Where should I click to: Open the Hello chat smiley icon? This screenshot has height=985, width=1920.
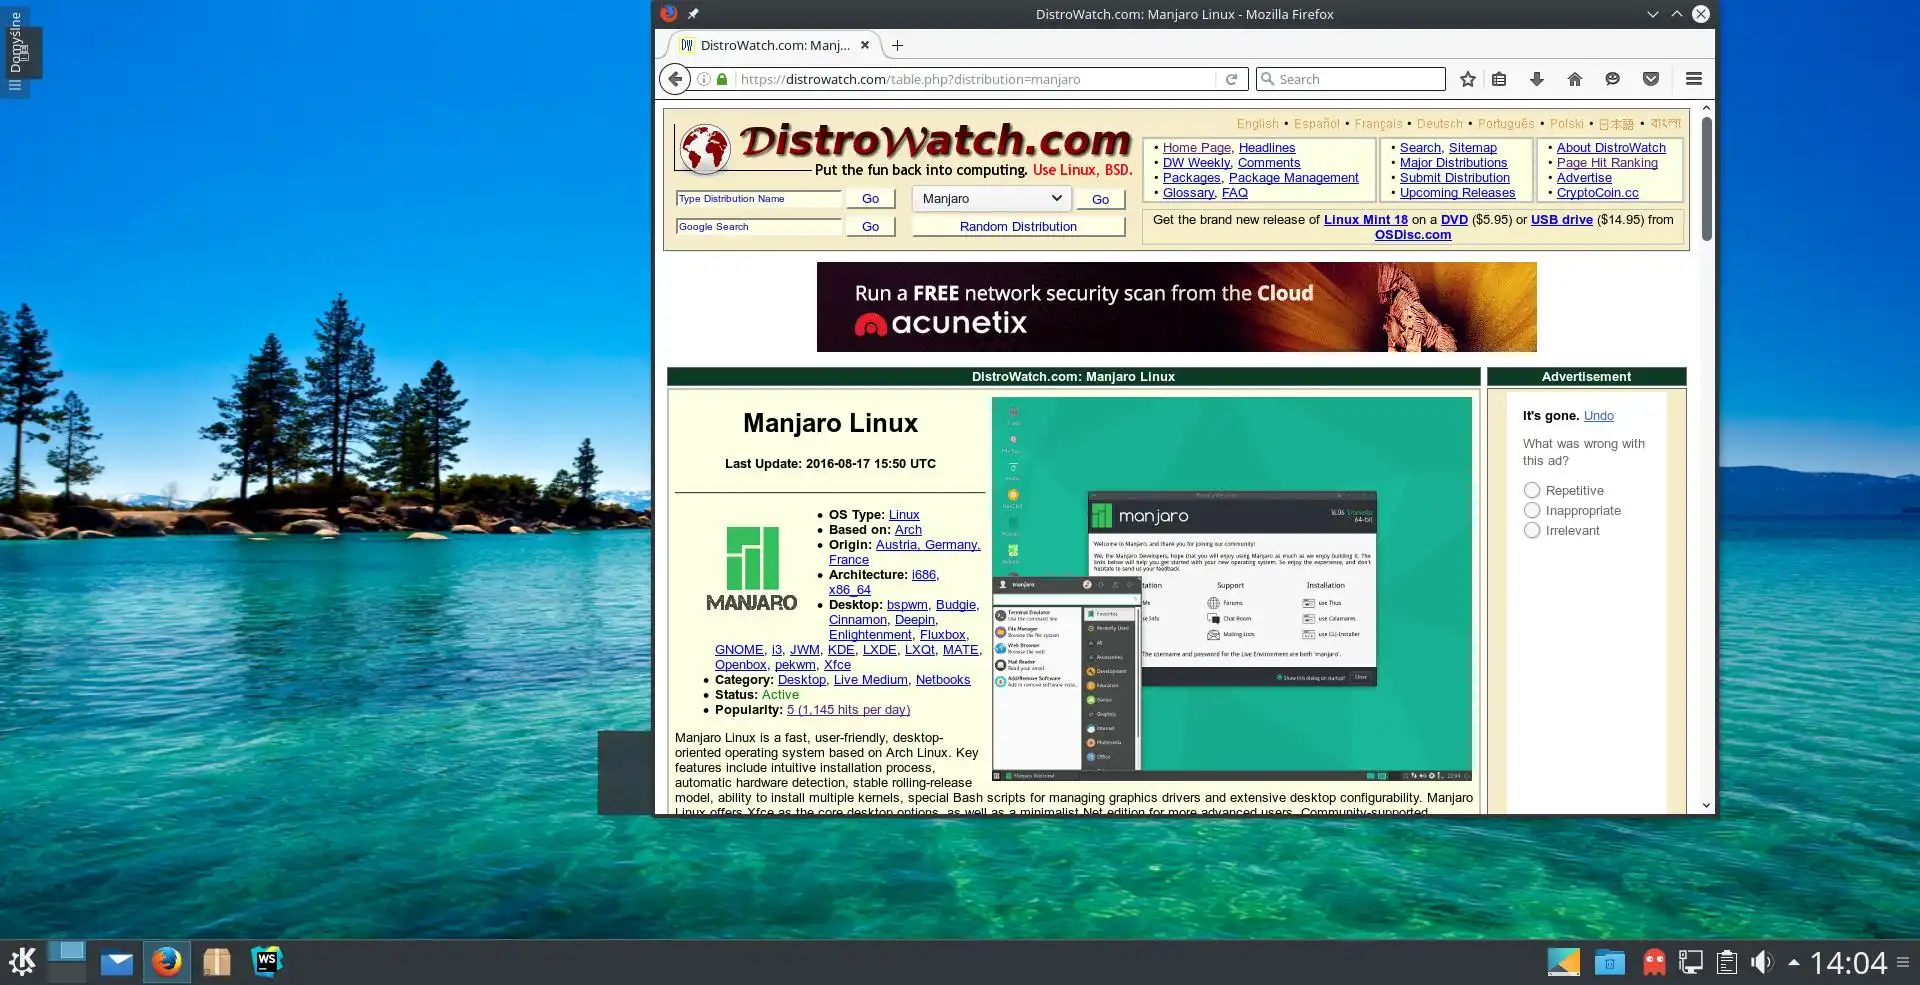click(x=1612, y=79)
